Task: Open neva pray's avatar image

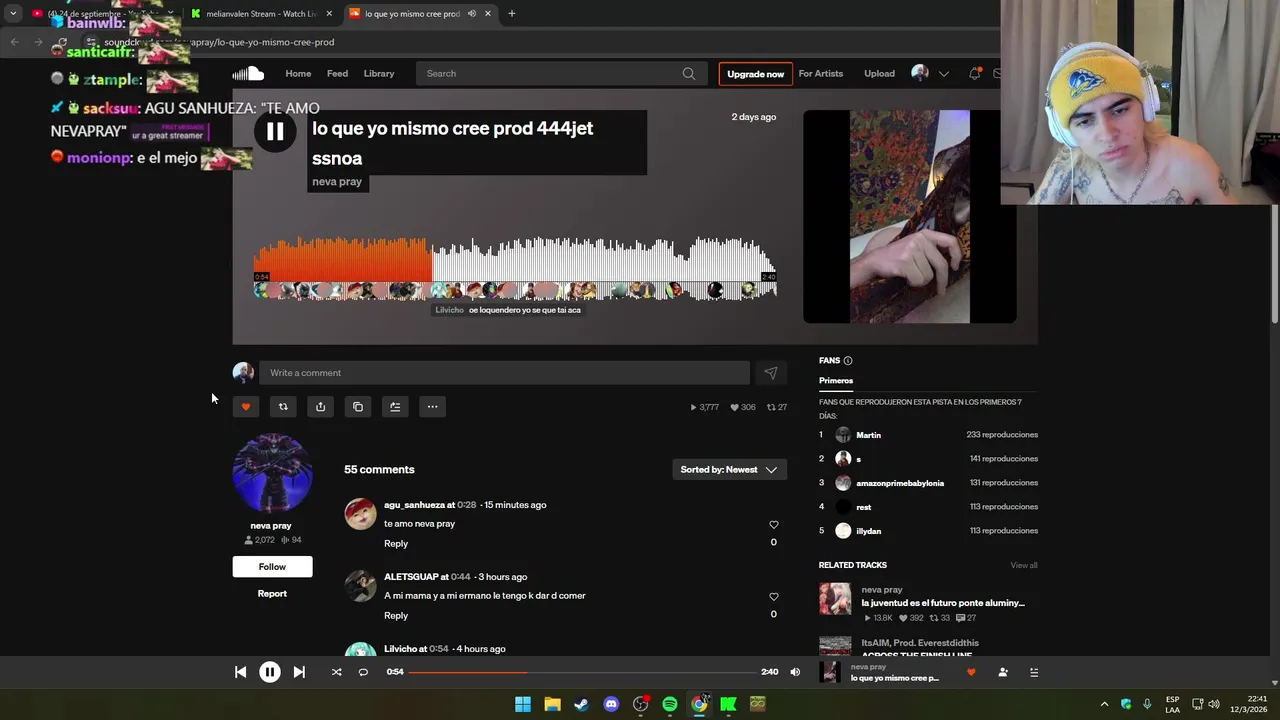Action: 272,474
